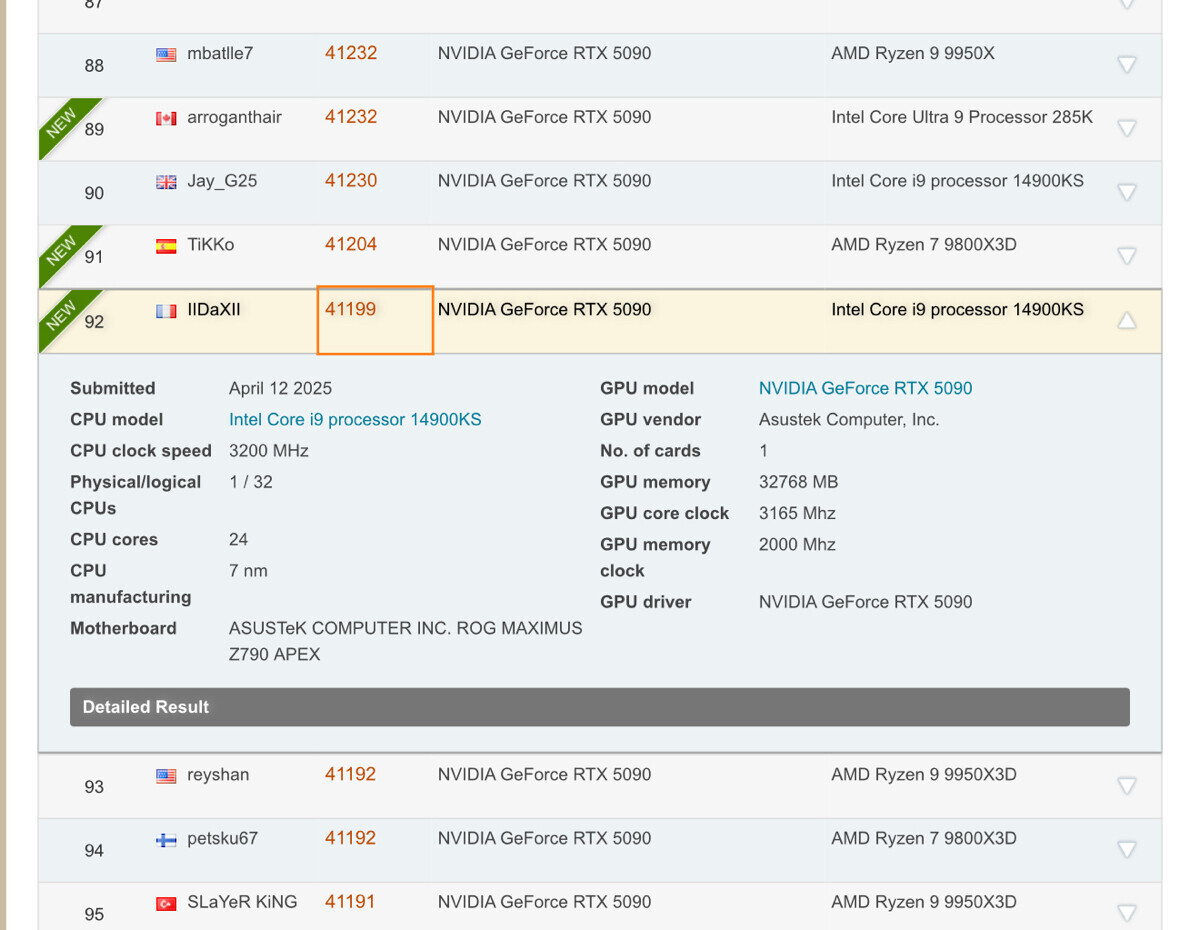The image size is (1200, 930).
Task: Click the Finnish flag next to petsku67
Action: click(x=166, y=839)
